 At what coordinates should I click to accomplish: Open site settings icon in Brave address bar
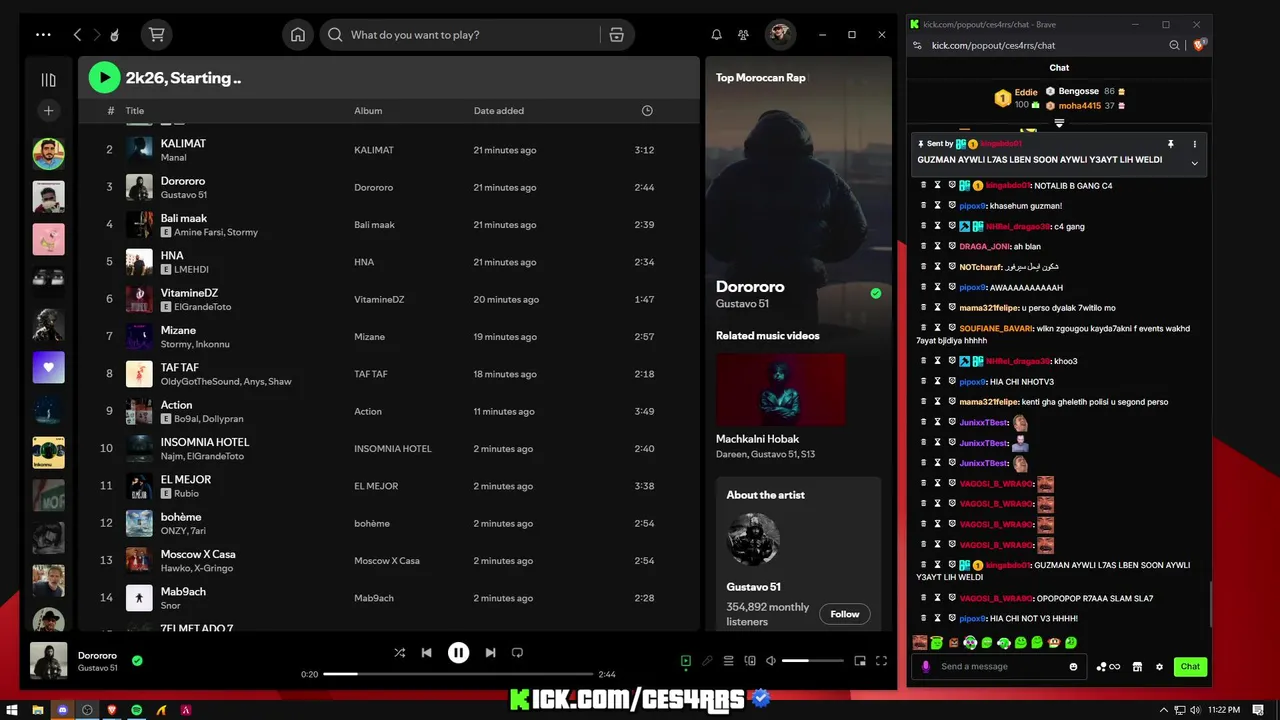pyautogui.click(x=918, y=45)
